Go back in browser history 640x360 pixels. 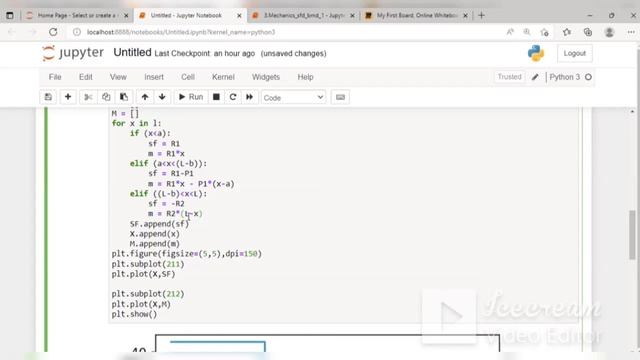click(11, 32)
